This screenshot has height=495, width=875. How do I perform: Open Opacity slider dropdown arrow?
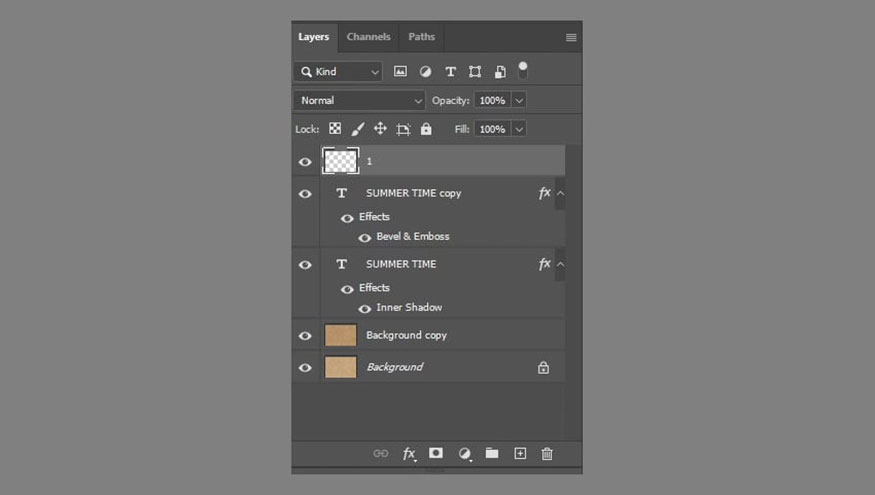(519, 100)
